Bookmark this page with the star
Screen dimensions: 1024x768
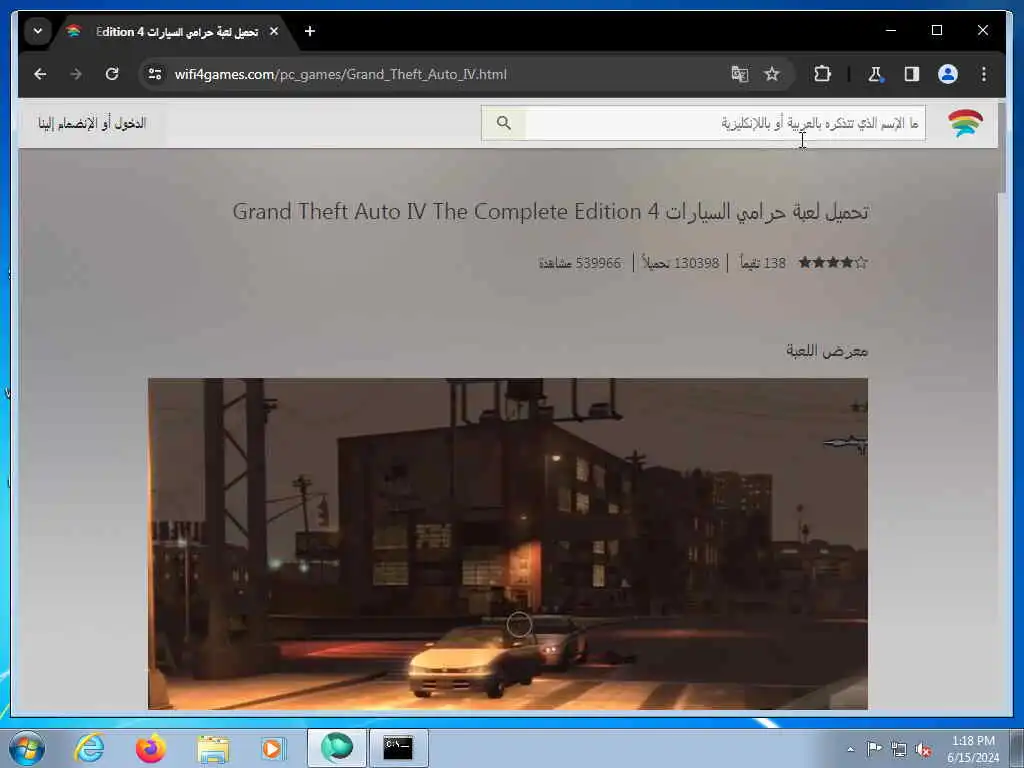pyautogui.click(x=772, y=74)
